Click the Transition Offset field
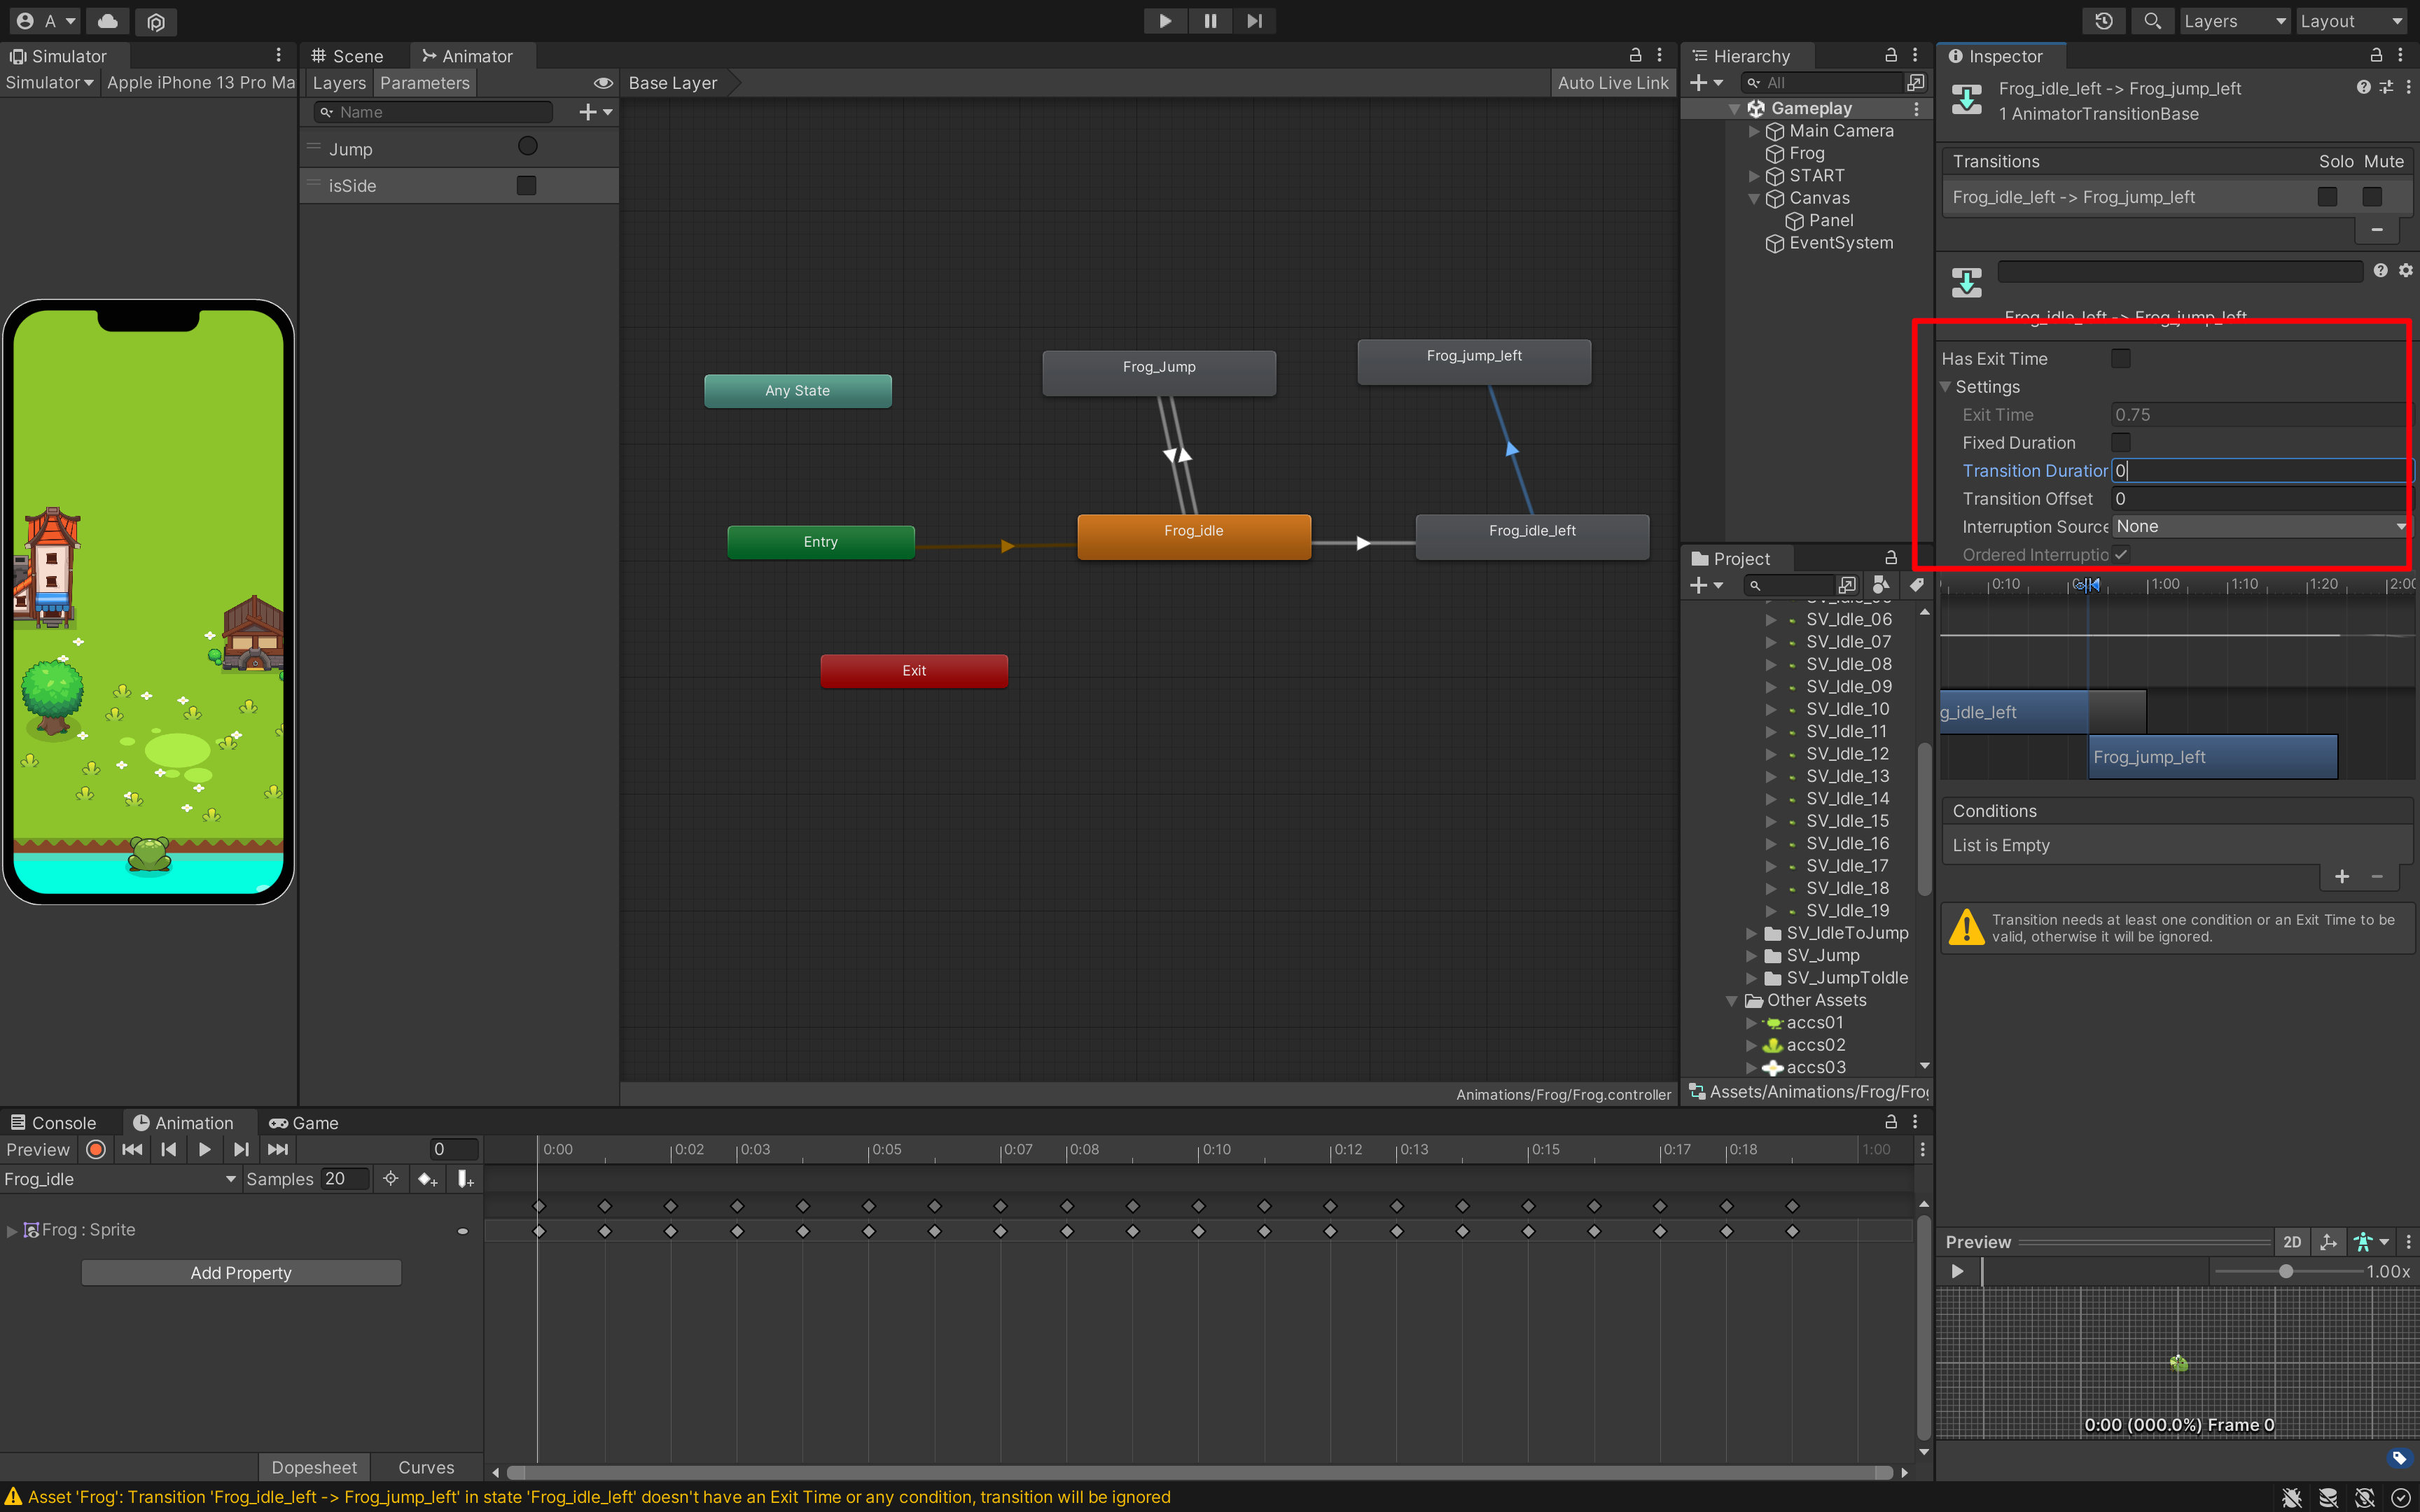Screen dimensions: 2420x1512 (x=2260, y=499)
